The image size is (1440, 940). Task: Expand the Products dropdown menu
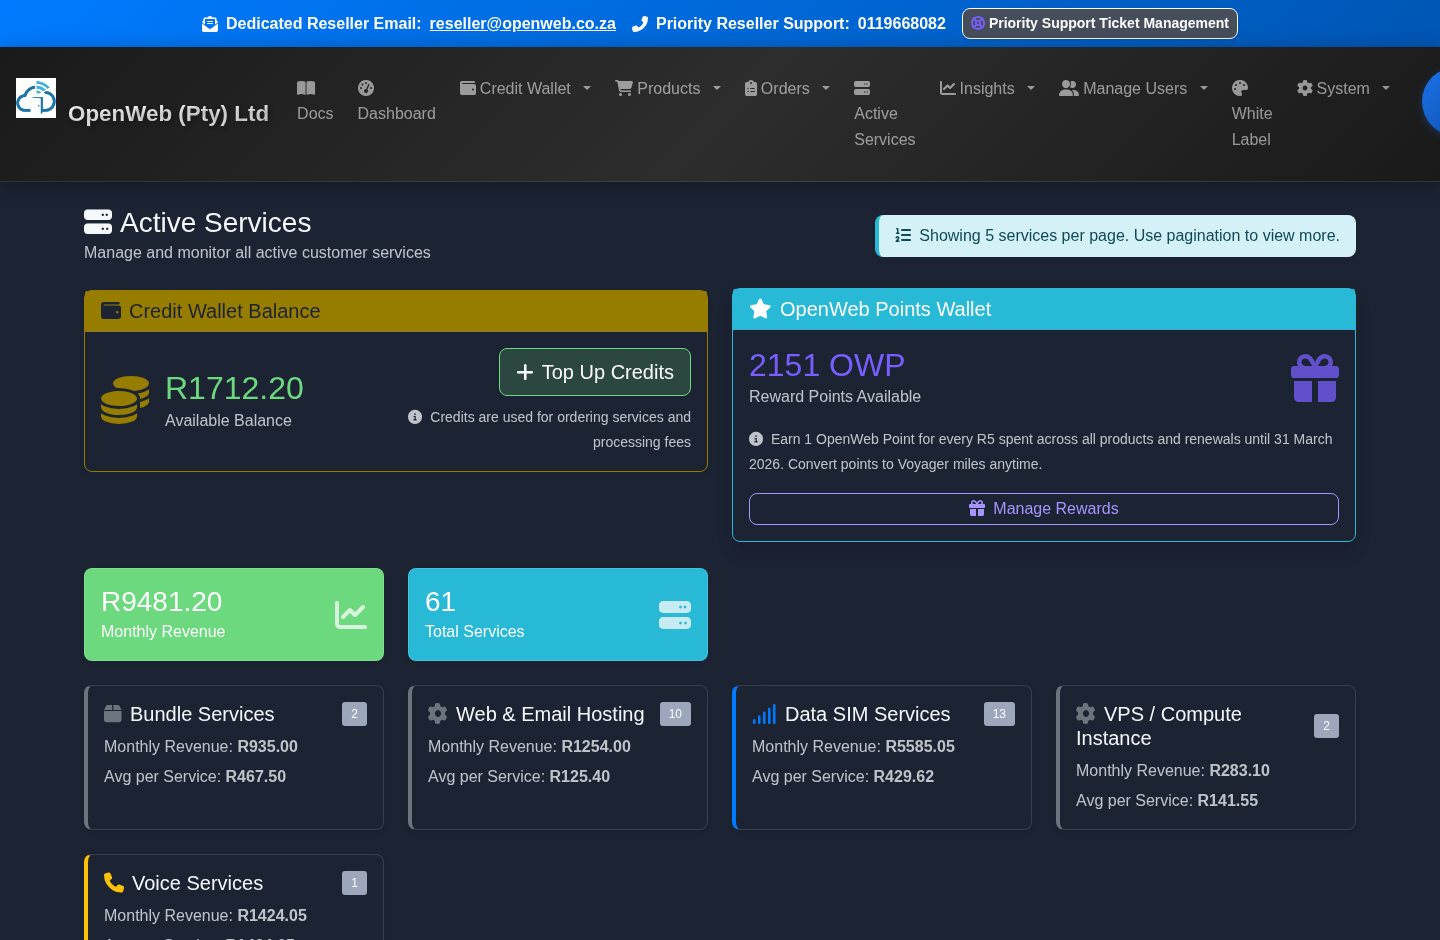coord(668,88)
